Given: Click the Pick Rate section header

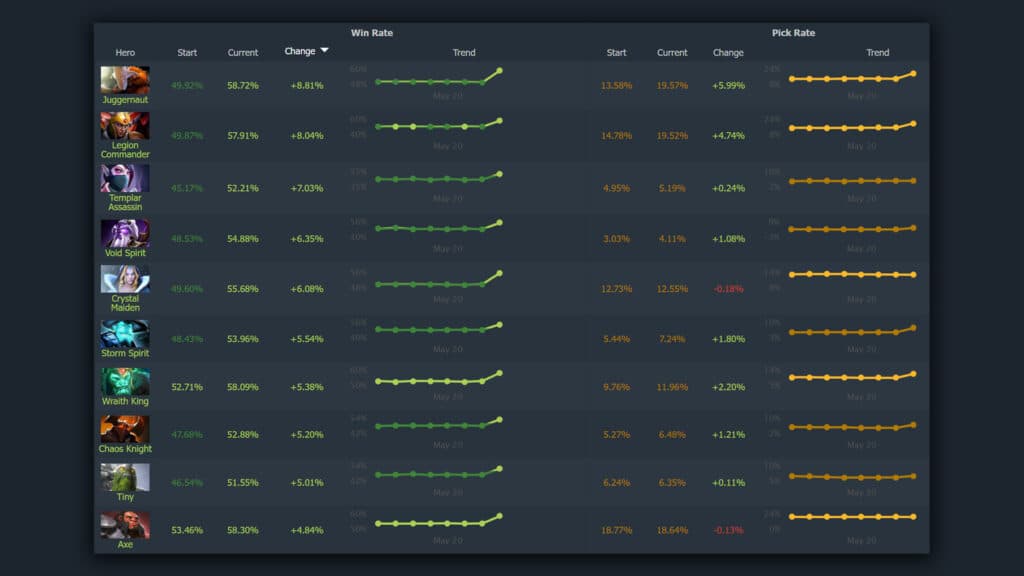Looking at the screenshot, I should pyautogui.click(x=794, y=32).
